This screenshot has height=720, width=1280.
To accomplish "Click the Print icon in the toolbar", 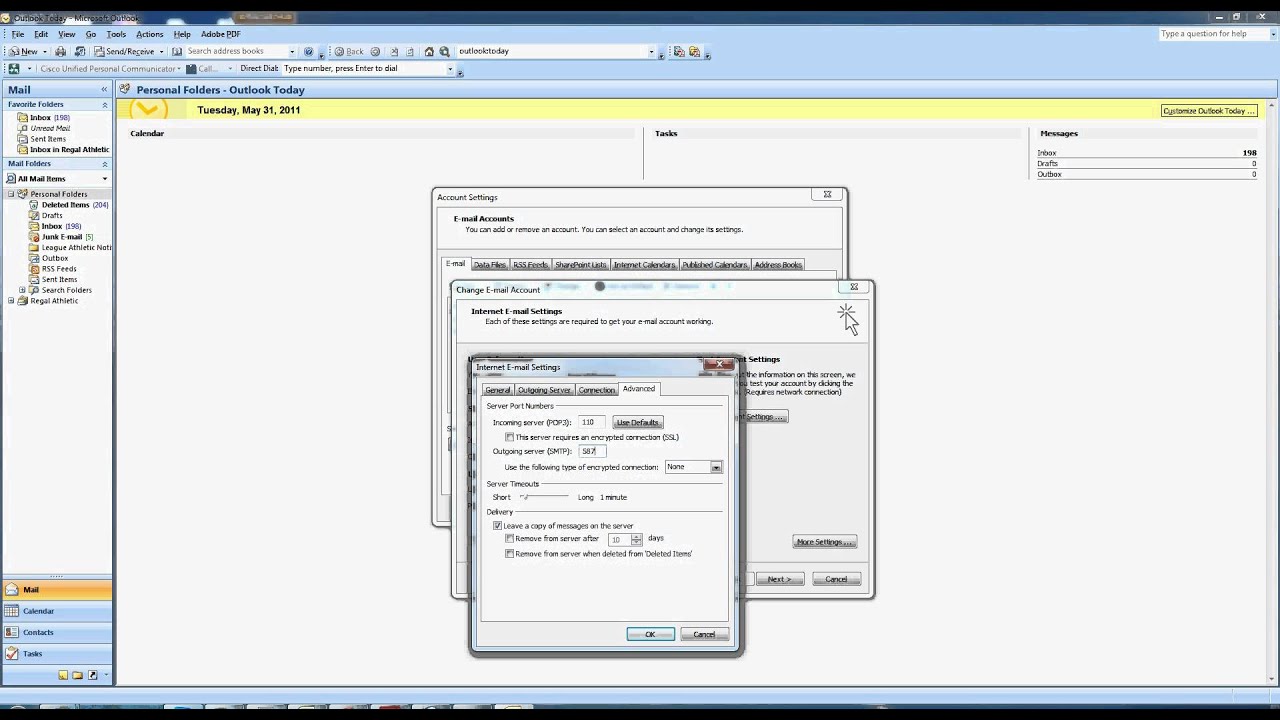I will click(x=61, y=51).
